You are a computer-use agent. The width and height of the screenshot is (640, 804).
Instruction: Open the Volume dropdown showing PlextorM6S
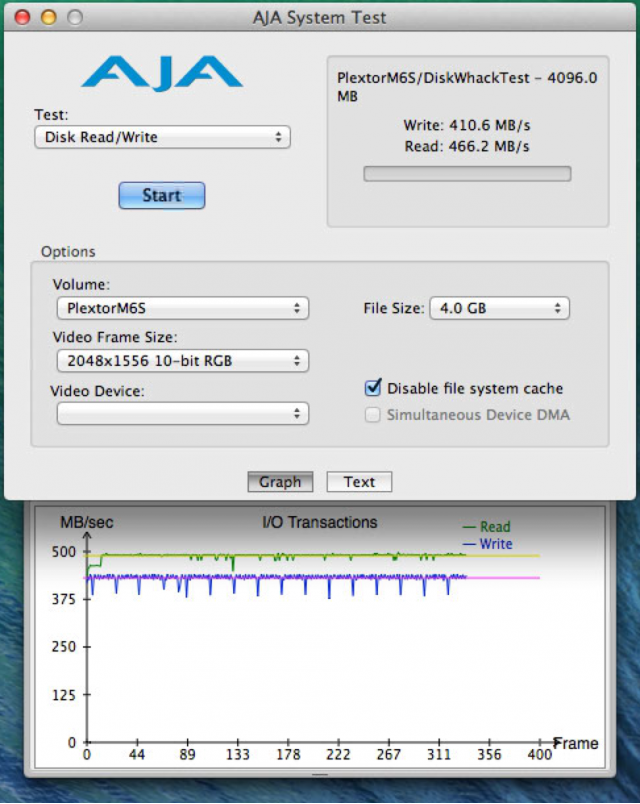pos(183,308)
